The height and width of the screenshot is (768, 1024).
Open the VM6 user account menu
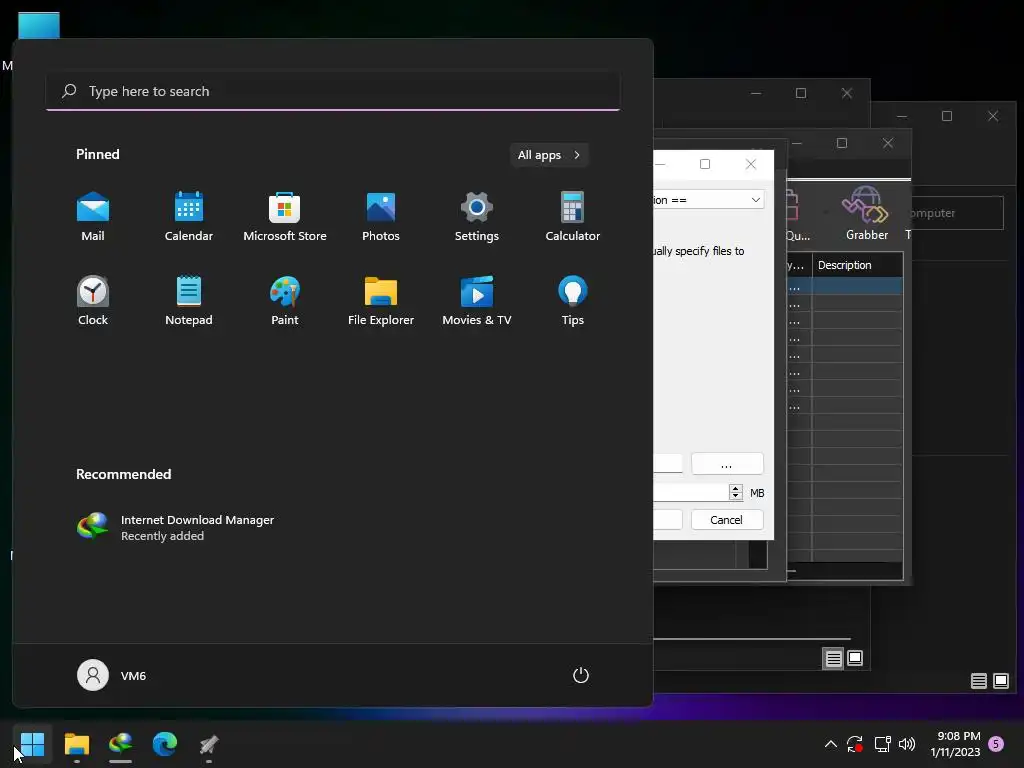(x=112, y=675)
